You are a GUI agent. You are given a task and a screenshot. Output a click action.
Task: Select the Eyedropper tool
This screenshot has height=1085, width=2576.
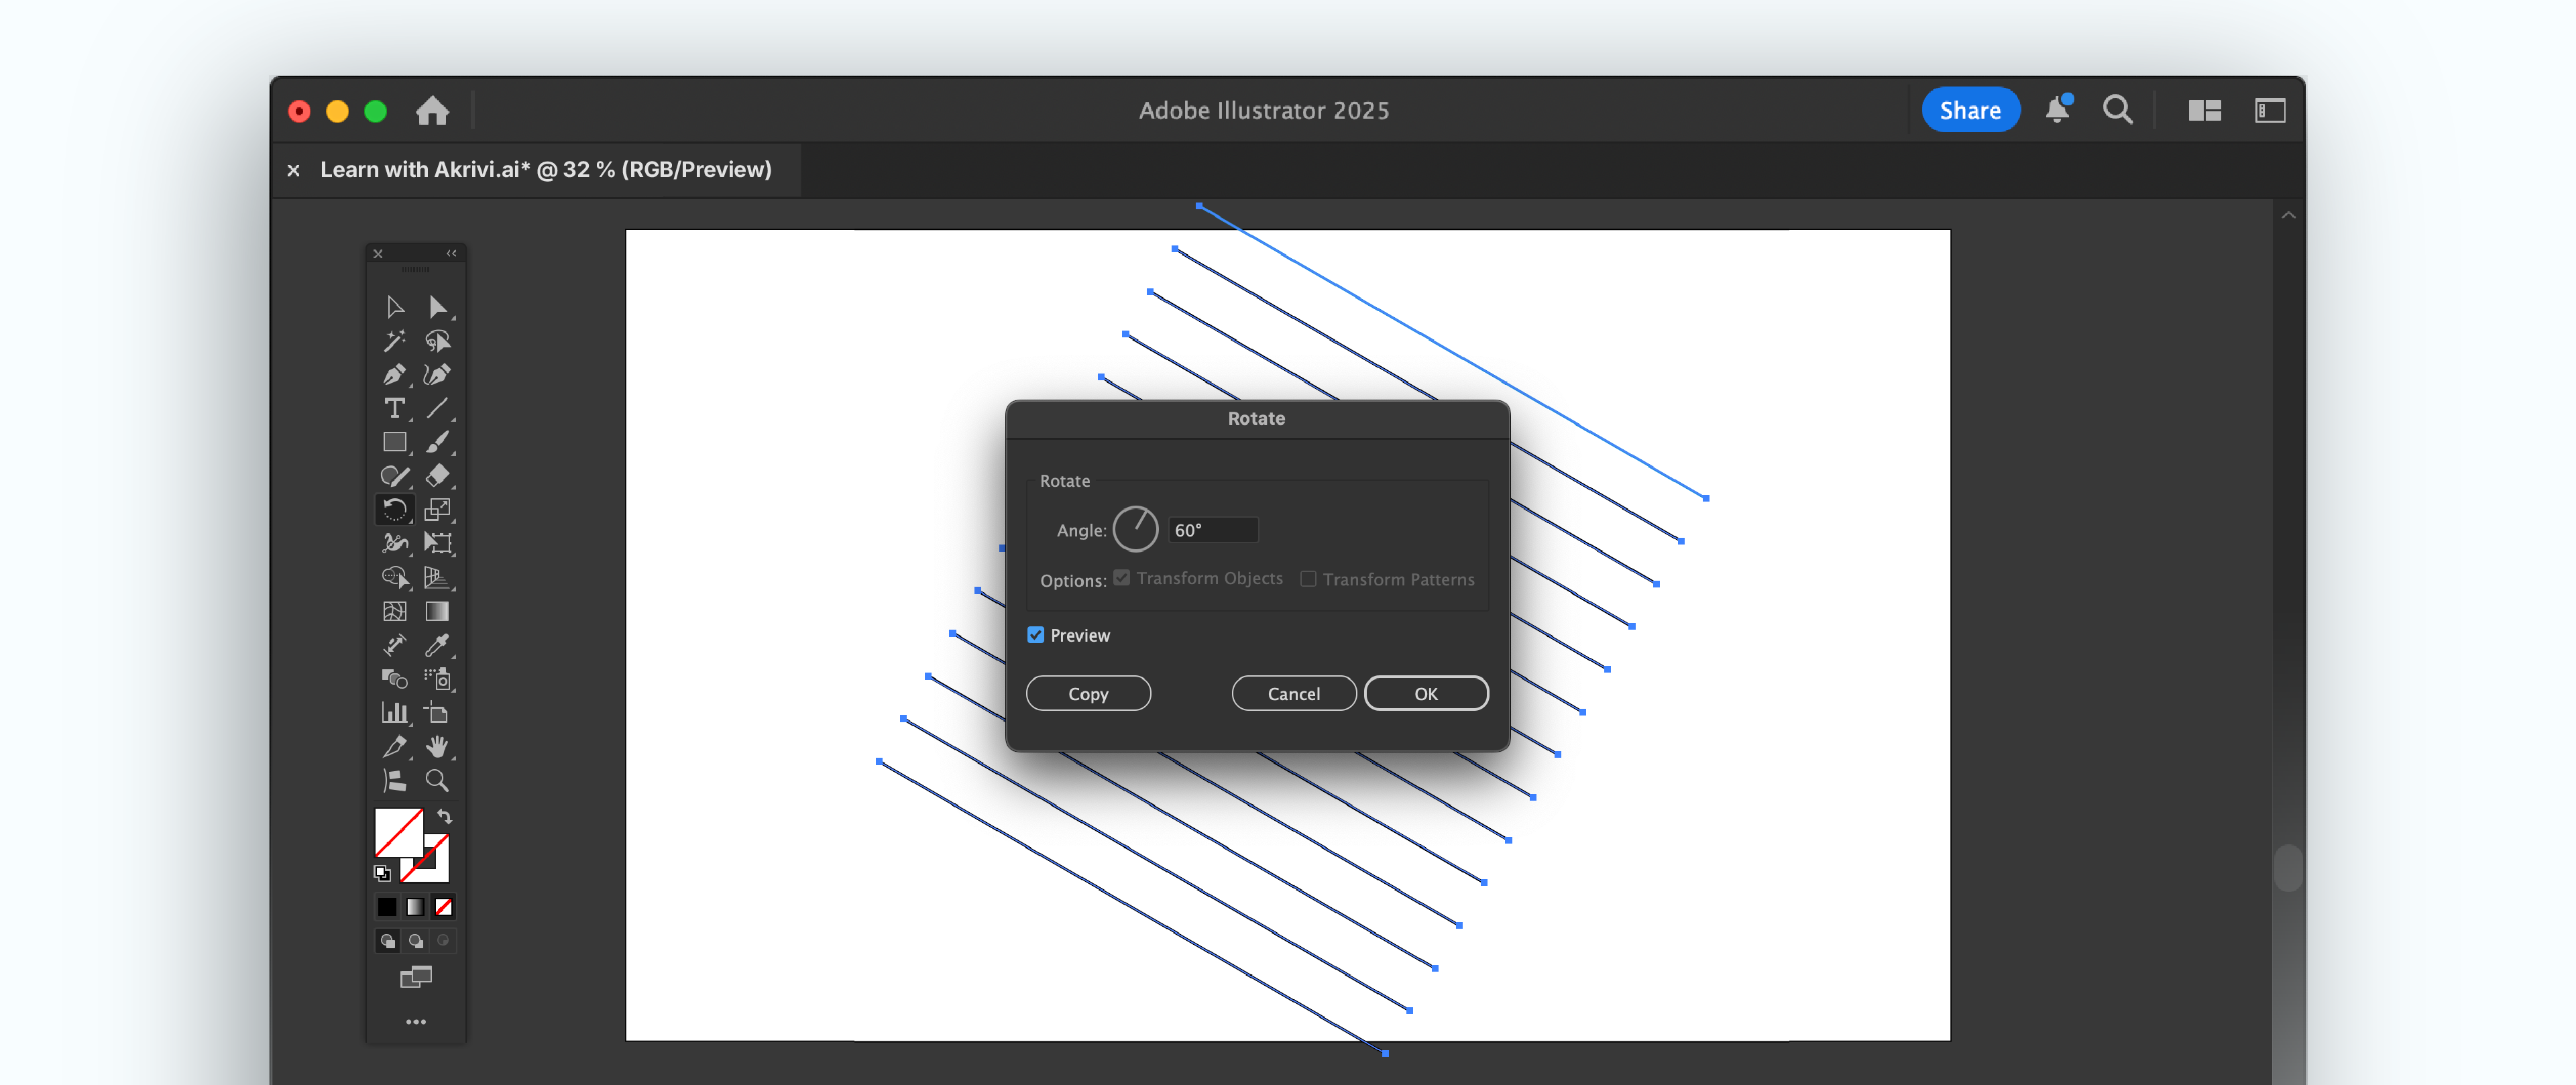pyautogui.click(x=437, y=645)
